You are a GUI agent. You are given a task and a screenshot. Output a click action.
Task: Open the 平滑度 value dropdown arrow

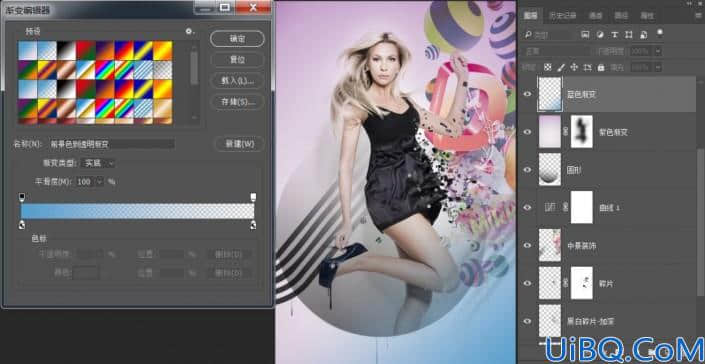click(99, 182)
